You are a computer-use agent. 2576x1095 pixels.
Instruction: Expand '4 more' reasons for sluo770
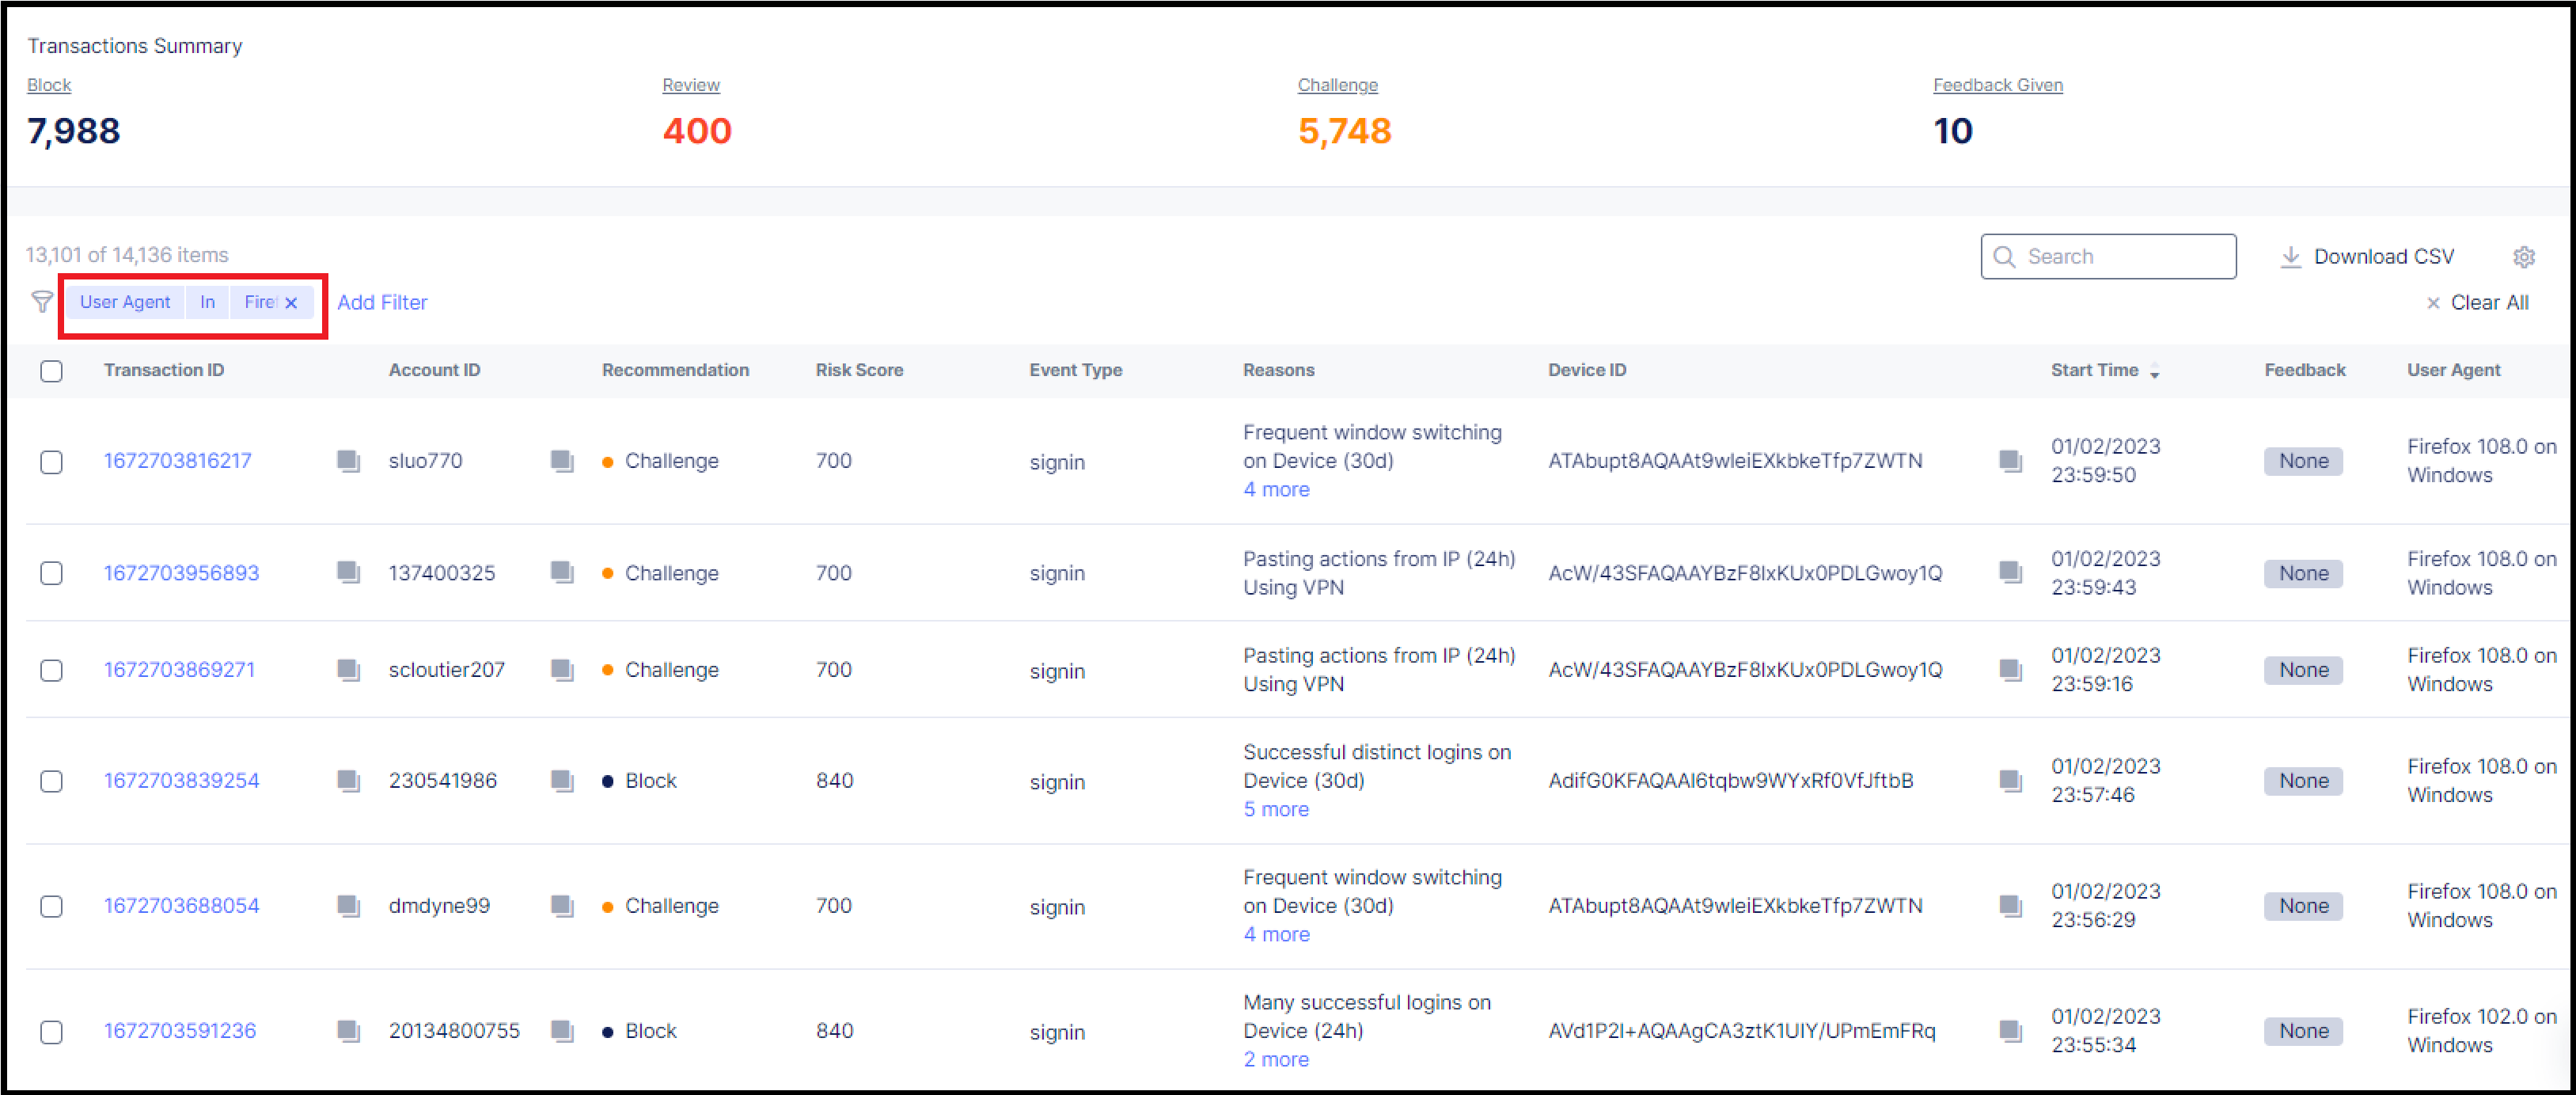click(1276, 489)
